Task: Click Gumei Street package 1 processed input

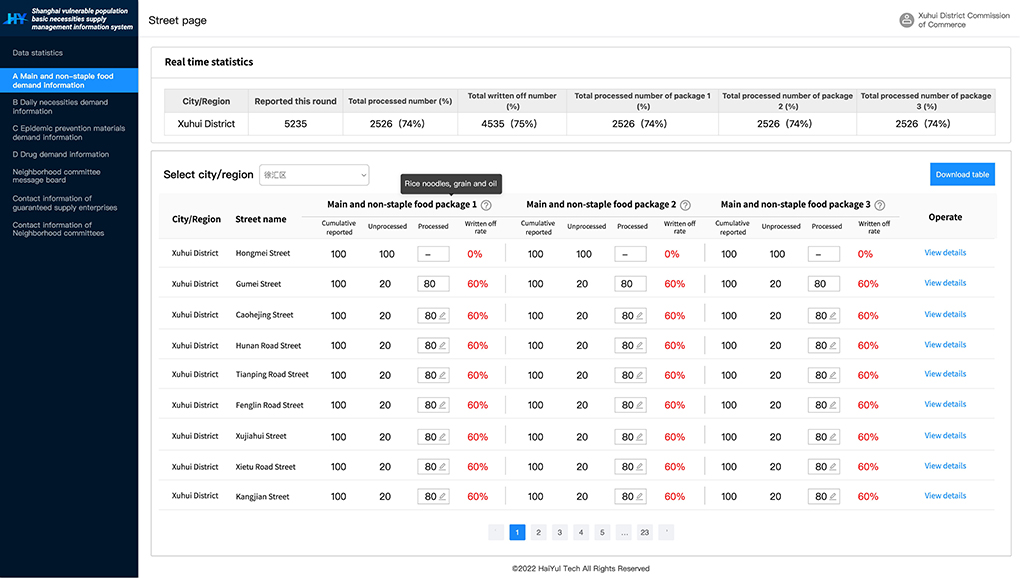Action: 433,284
